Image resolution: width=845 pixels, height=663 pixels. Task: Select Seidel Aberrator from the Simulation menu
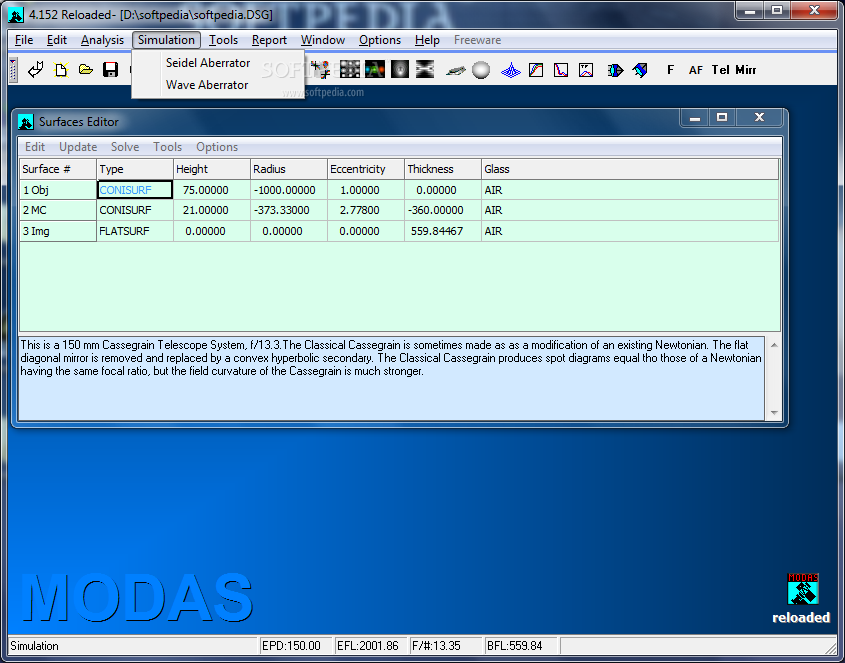click(x=207, y=63)
